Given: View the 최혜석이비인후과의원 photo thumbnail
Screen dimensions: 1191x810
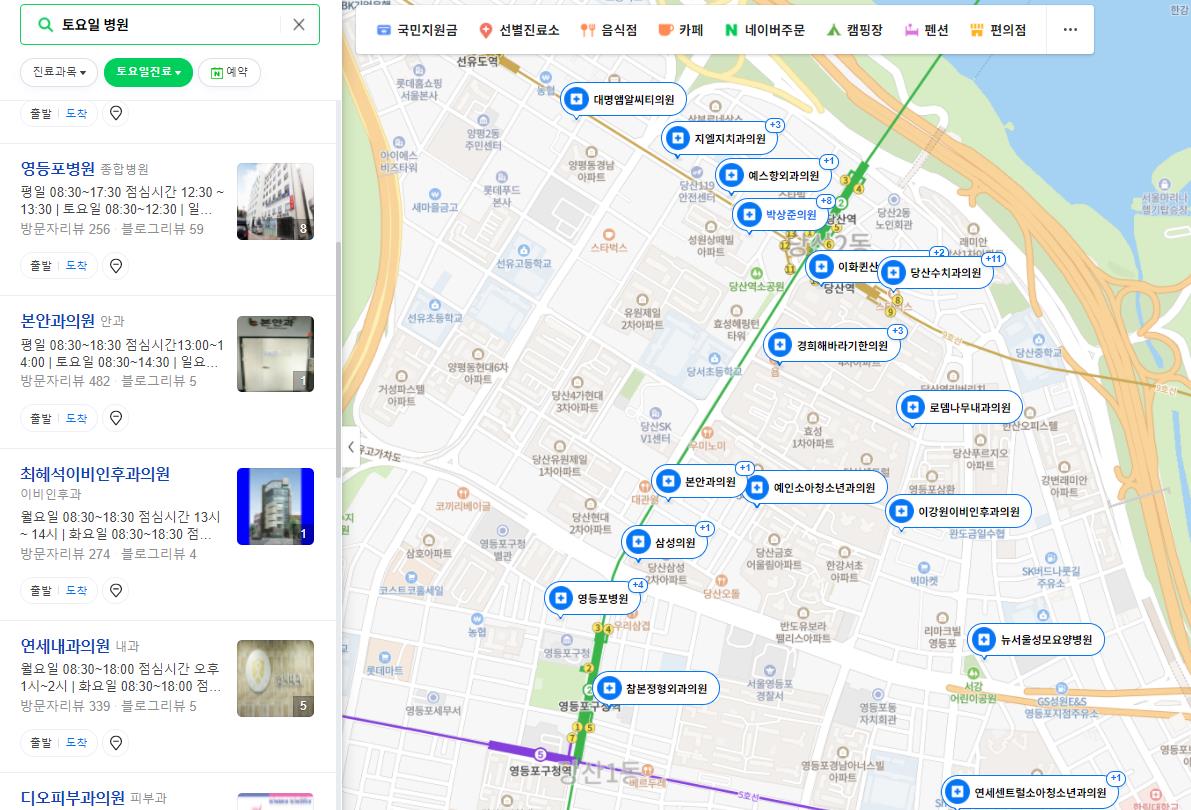Looking at the screenshot, I should point(276,506).
